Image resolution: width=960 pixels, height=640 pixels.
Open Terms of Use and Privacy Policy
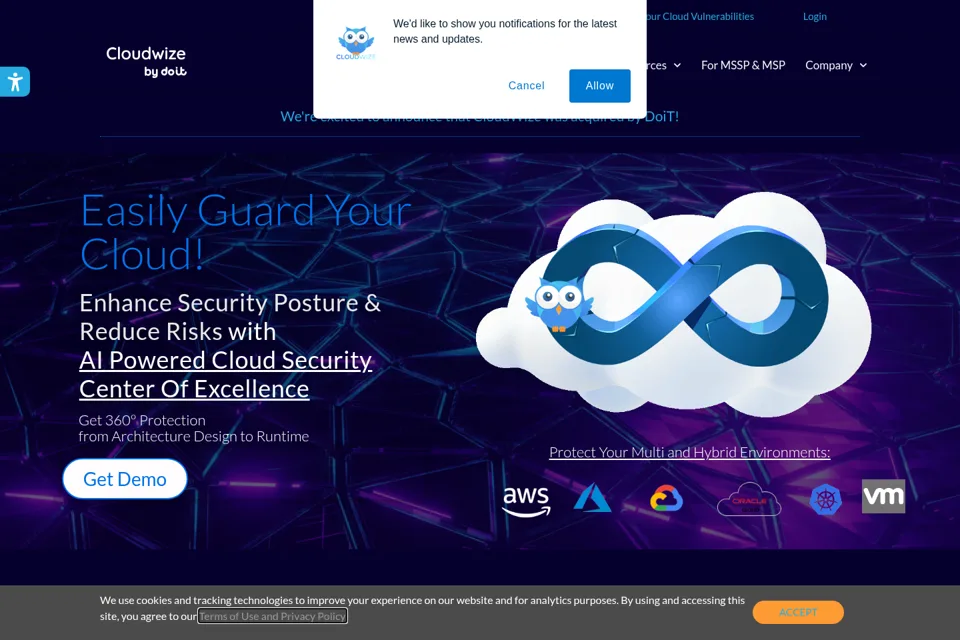tap(272, 616)
